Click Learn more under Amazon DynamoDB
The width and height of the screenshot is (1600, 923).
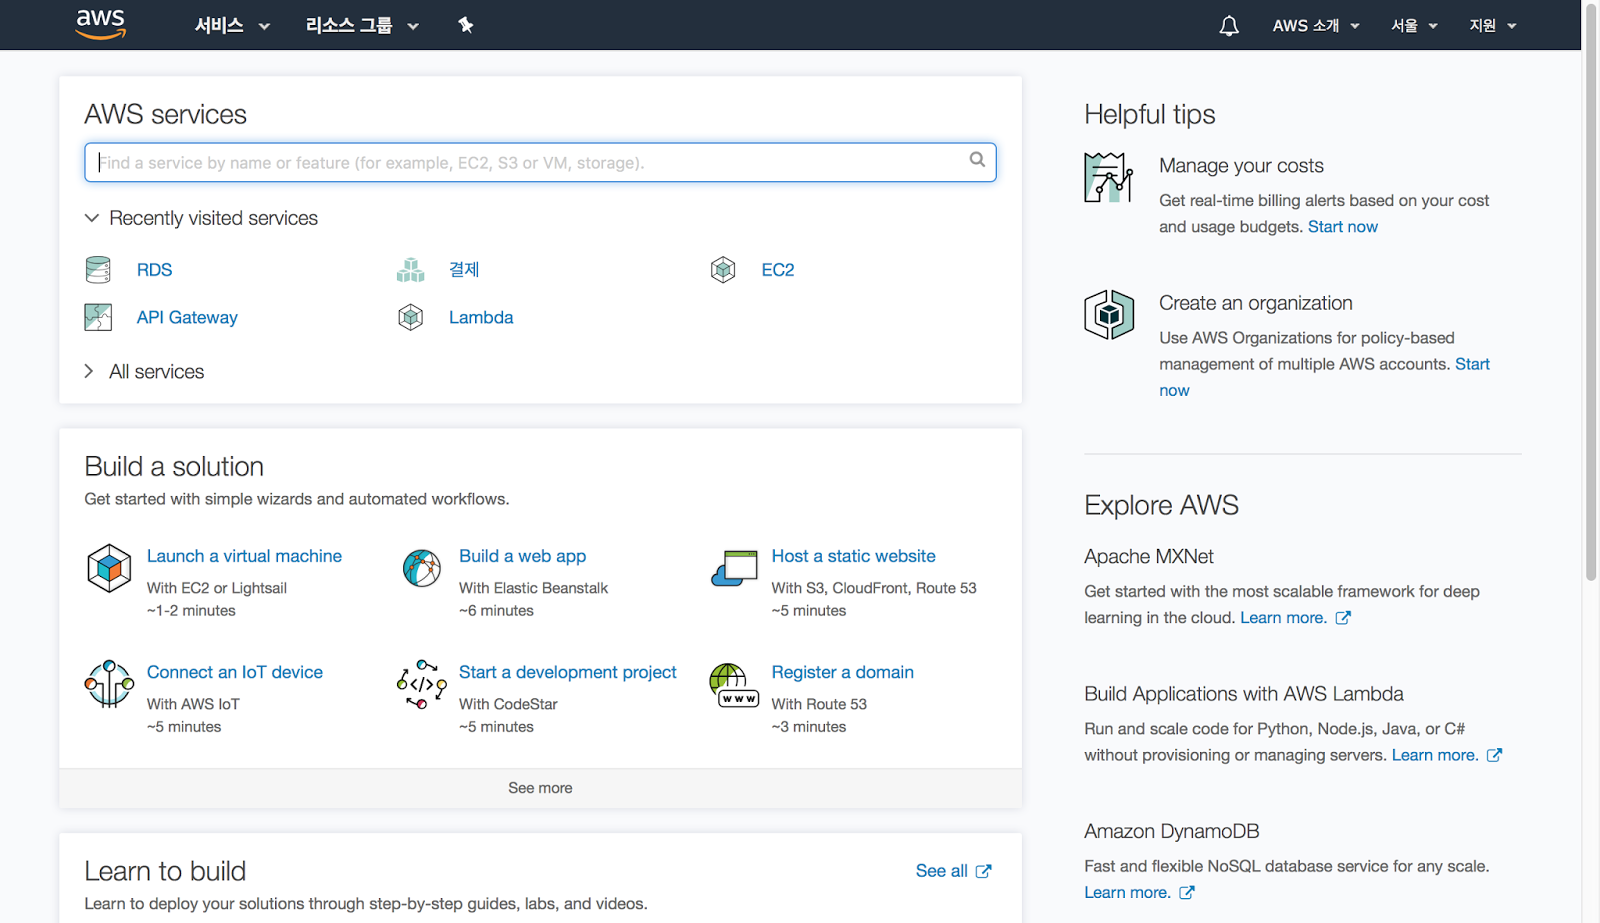coord(1127,892)
